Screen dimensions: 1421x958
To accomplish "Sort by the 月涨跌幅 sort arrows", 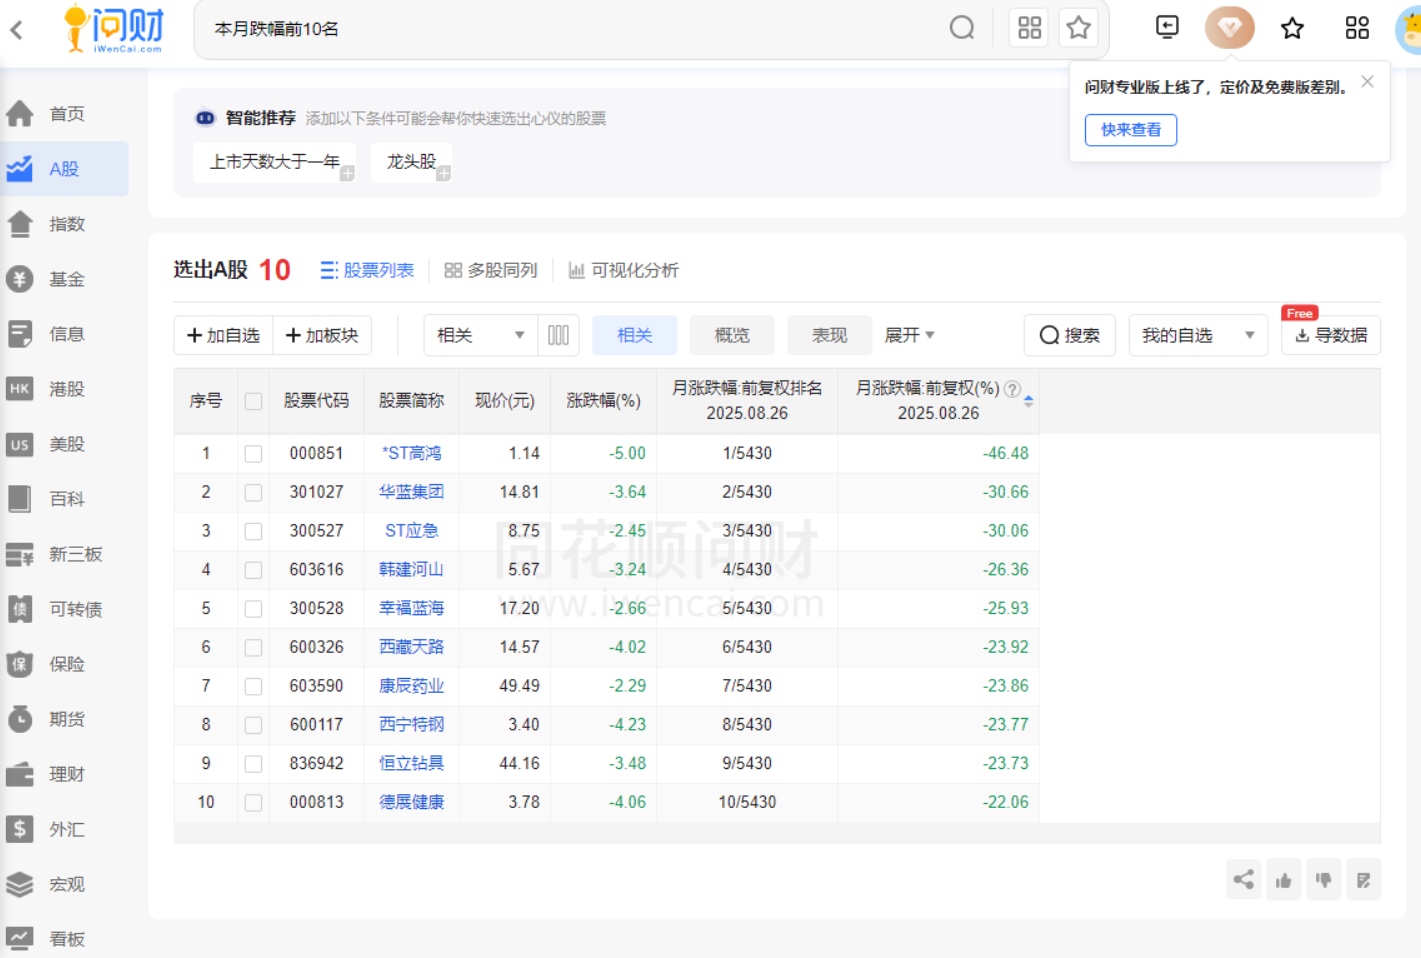I will click(x=1028, y=401).
